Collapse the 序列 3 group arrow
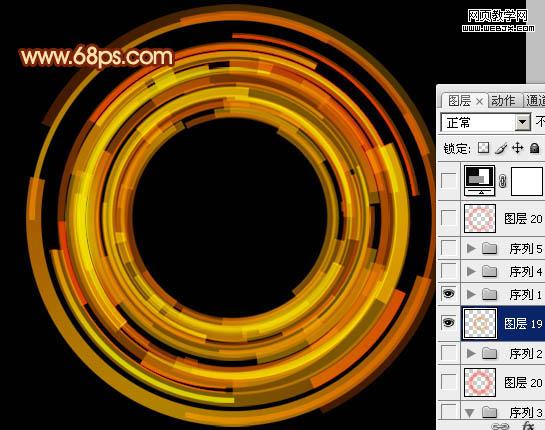Viewport: 545px width, 430px height. [470, 413]
